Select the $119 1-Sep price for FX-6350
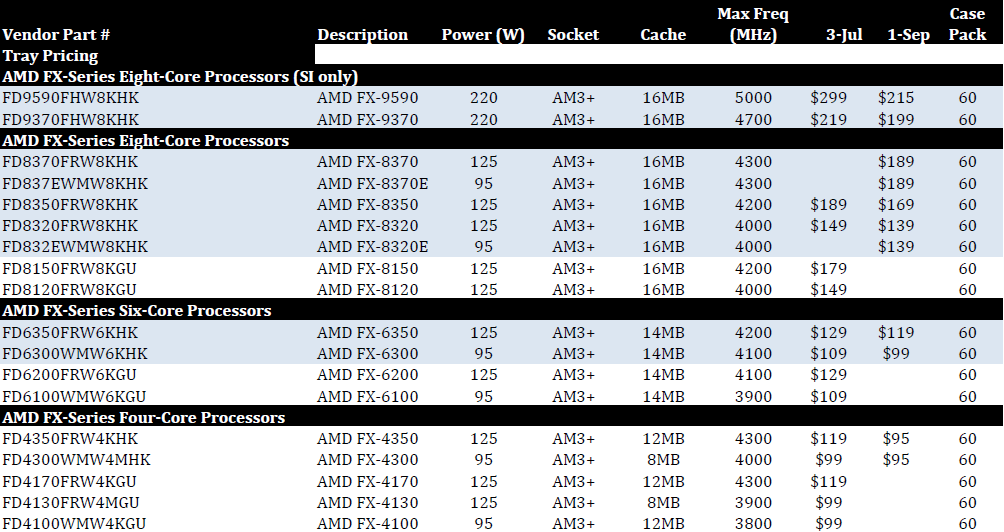The width and height of the screenshot is (1004, 532). [896, 333]
